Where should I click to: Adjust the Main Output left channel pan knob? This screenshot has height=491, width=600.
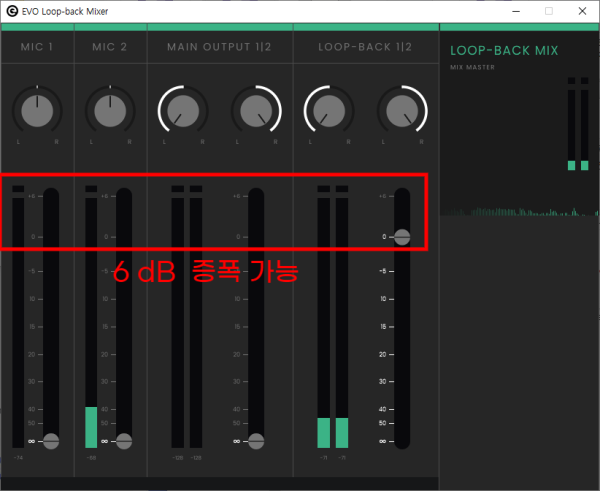click(183, 111)
